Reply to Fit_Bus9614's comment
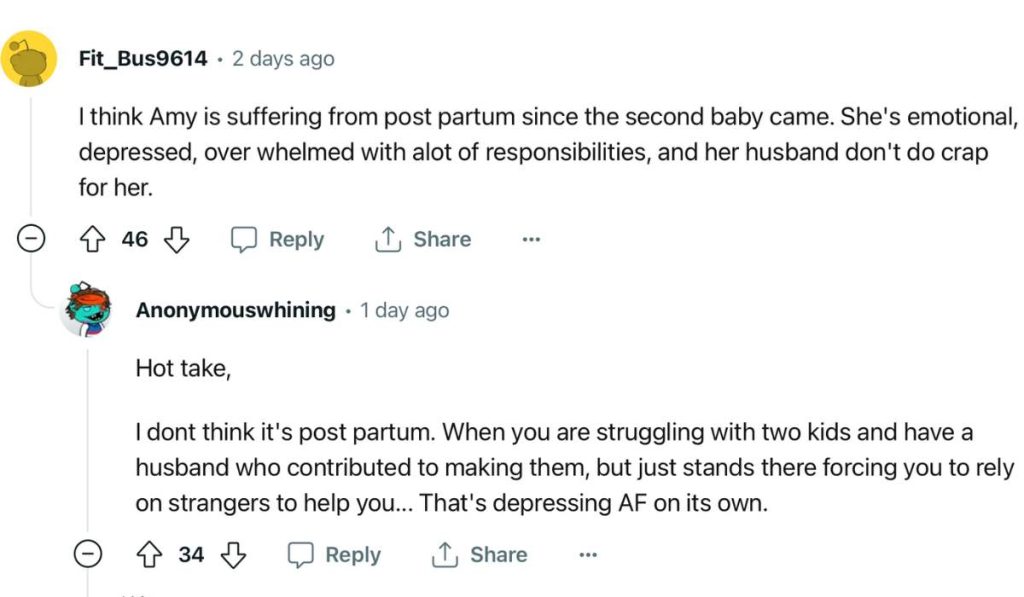 pyautogui.click(x=278, y=240)
